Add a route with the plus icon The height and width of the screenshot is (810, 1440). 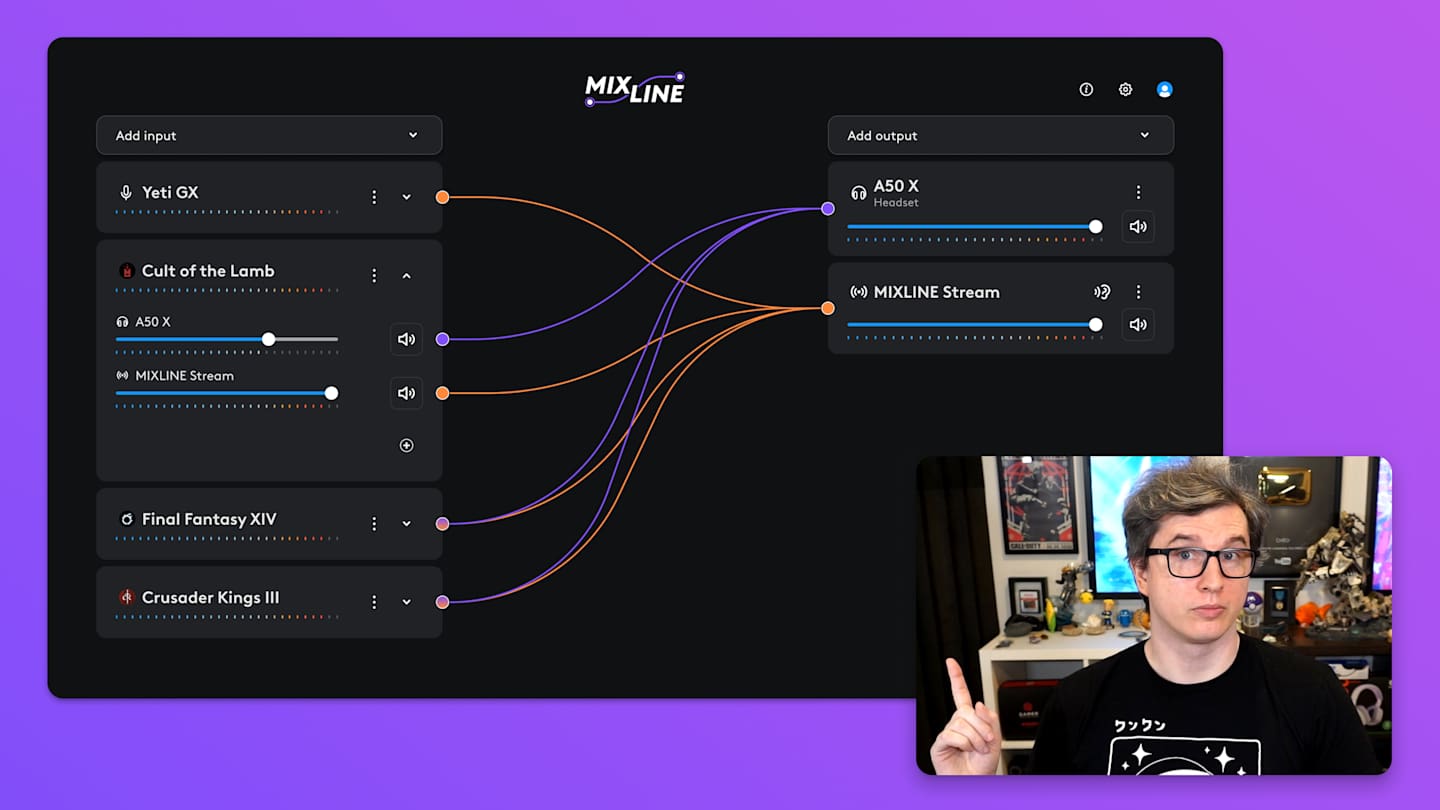(406, 446)
